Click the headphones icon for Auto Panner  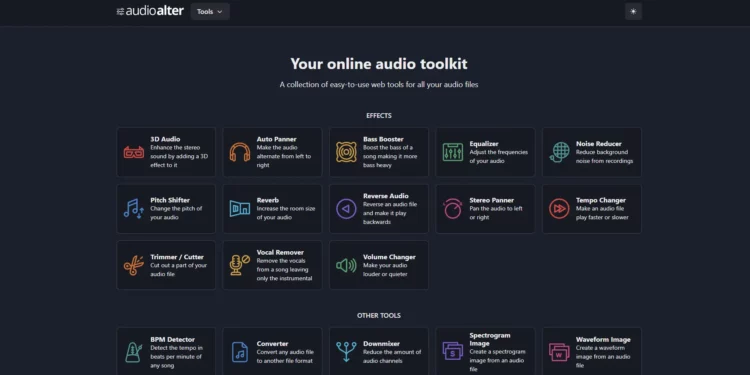[240, 152]
